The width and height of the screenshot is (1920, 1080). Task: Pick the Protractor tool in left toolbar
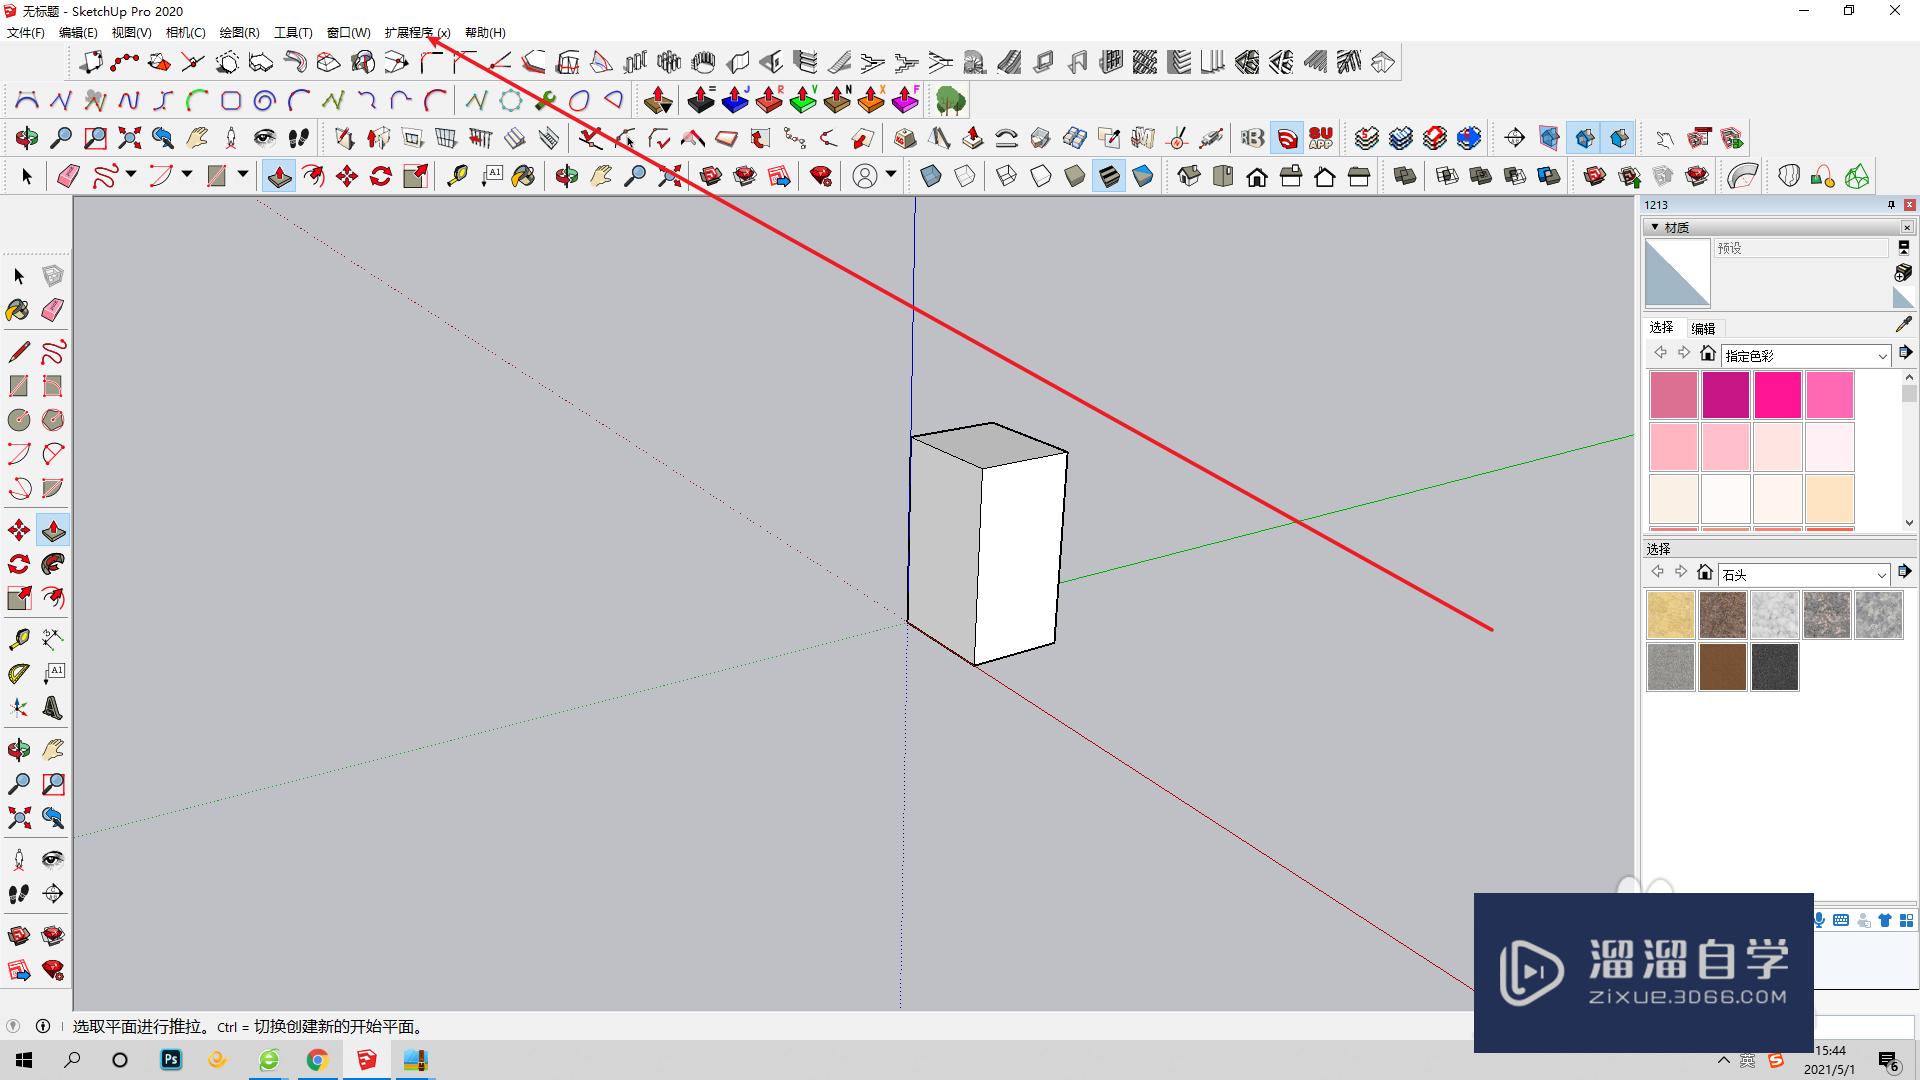pos(19,674)
